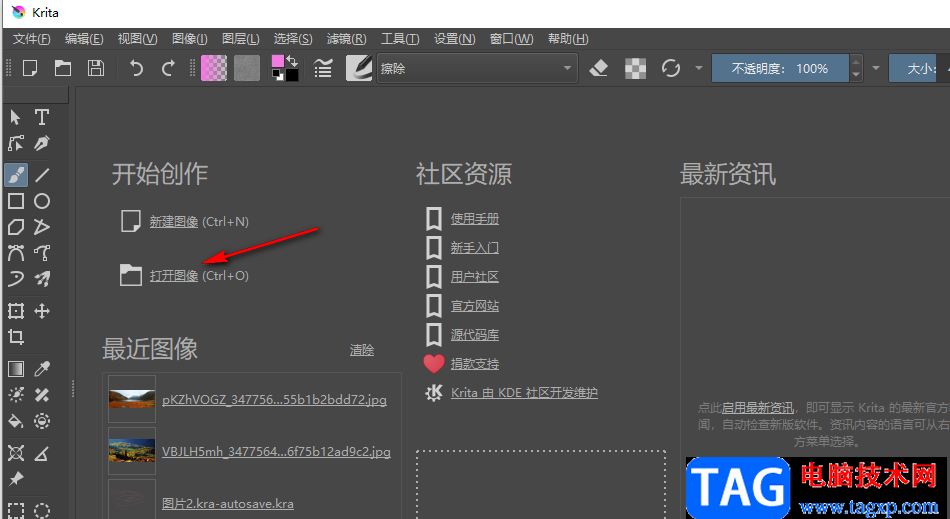Image resolution: width=950 pixels, height=519 pixels.
Task: Open the 新手入门 link
Action: tap(475, 248)
